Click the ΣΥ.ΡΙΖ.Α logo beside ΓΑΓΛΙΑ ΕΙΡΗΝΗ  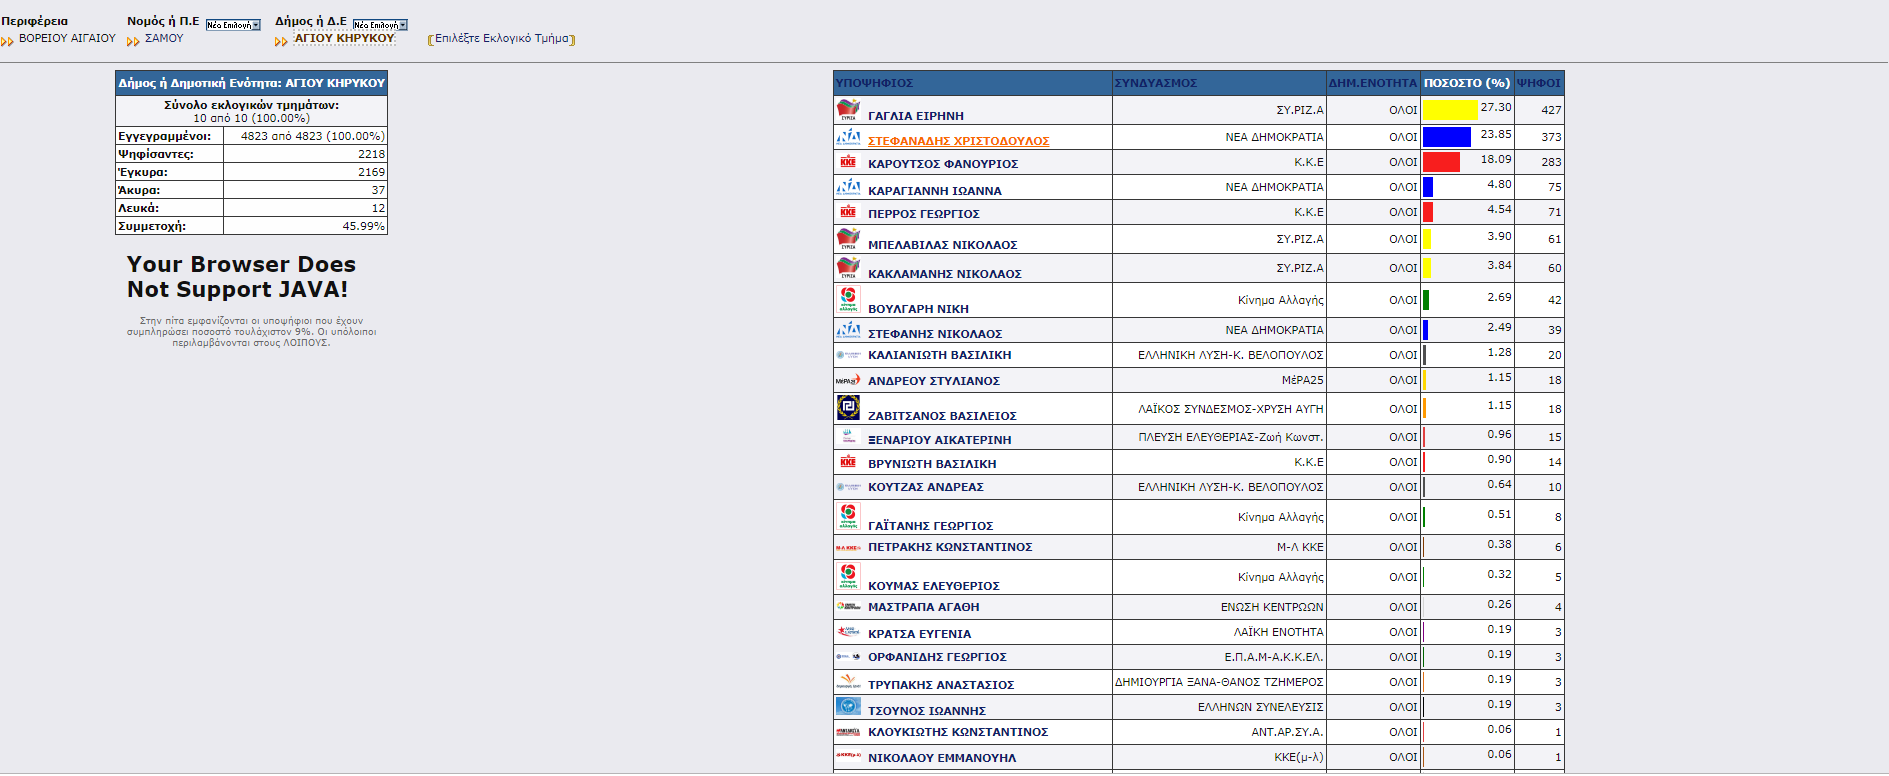[x=848, y=110]
